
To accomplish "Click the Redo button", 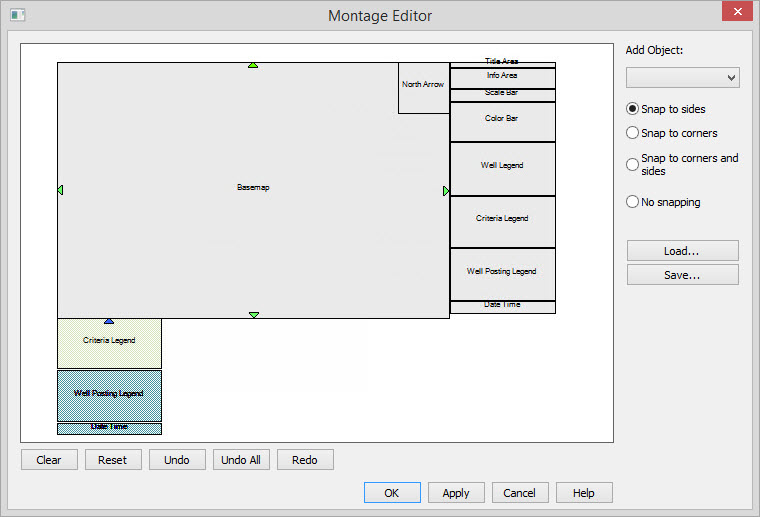I will tap(305, 460).
